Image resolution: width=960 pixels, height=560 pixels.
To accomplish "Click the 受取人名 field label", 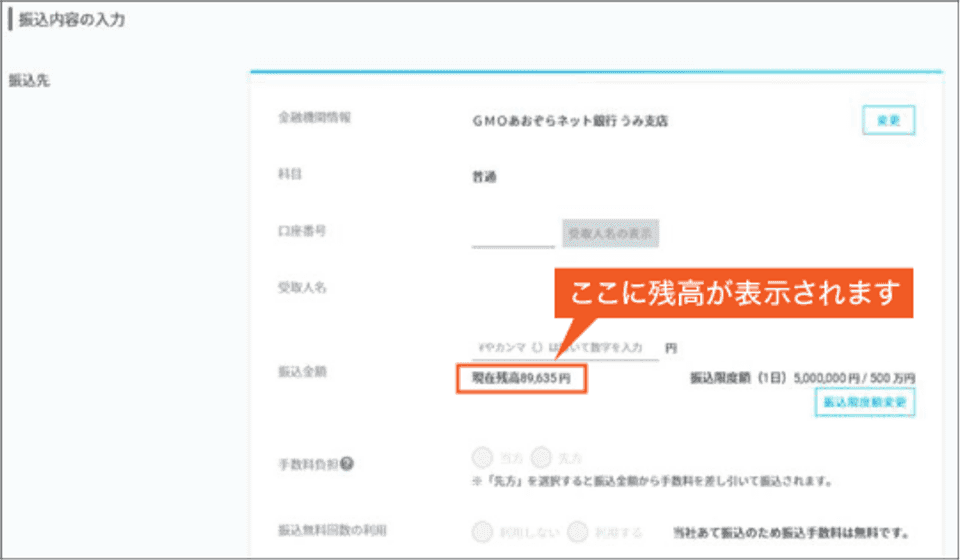I will pyautogui.click(x=302, y=288).
